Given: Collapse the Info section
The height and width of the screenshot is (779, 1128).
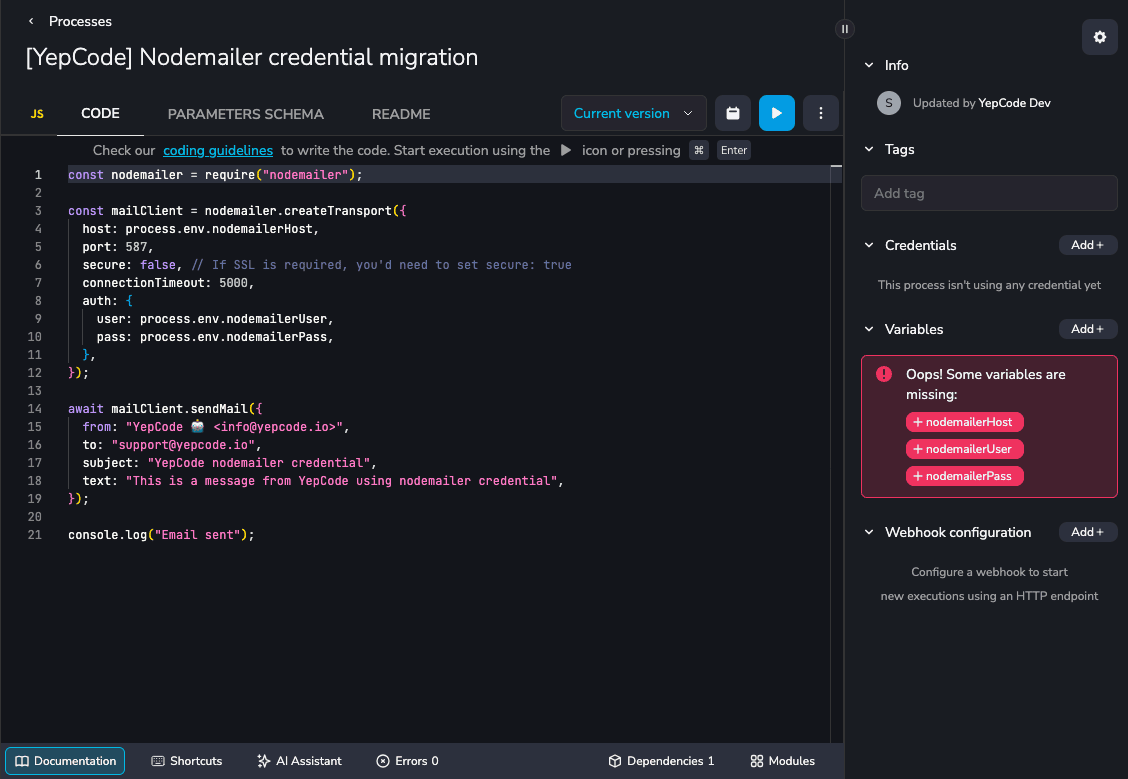Looking at the screenshot, I should 869,65.
